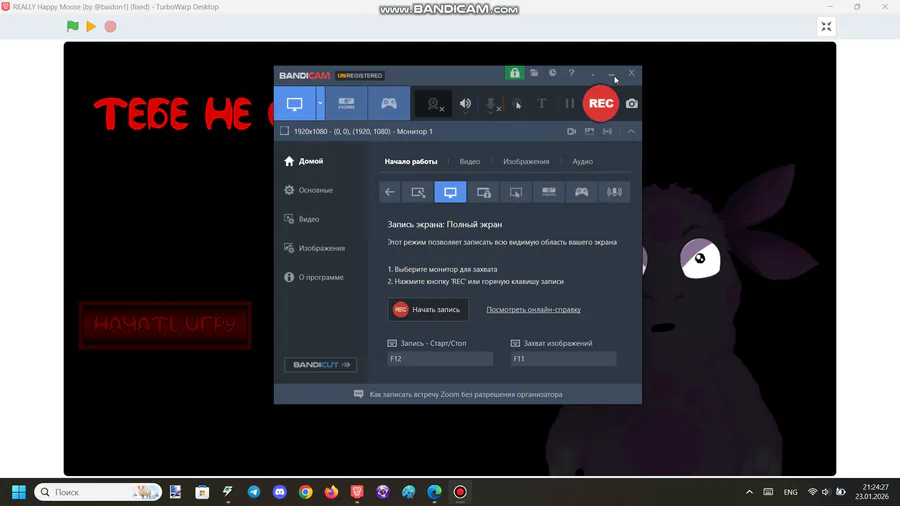
Task: Click F11 image capture hotkey field
Action: tap(564, 359)
